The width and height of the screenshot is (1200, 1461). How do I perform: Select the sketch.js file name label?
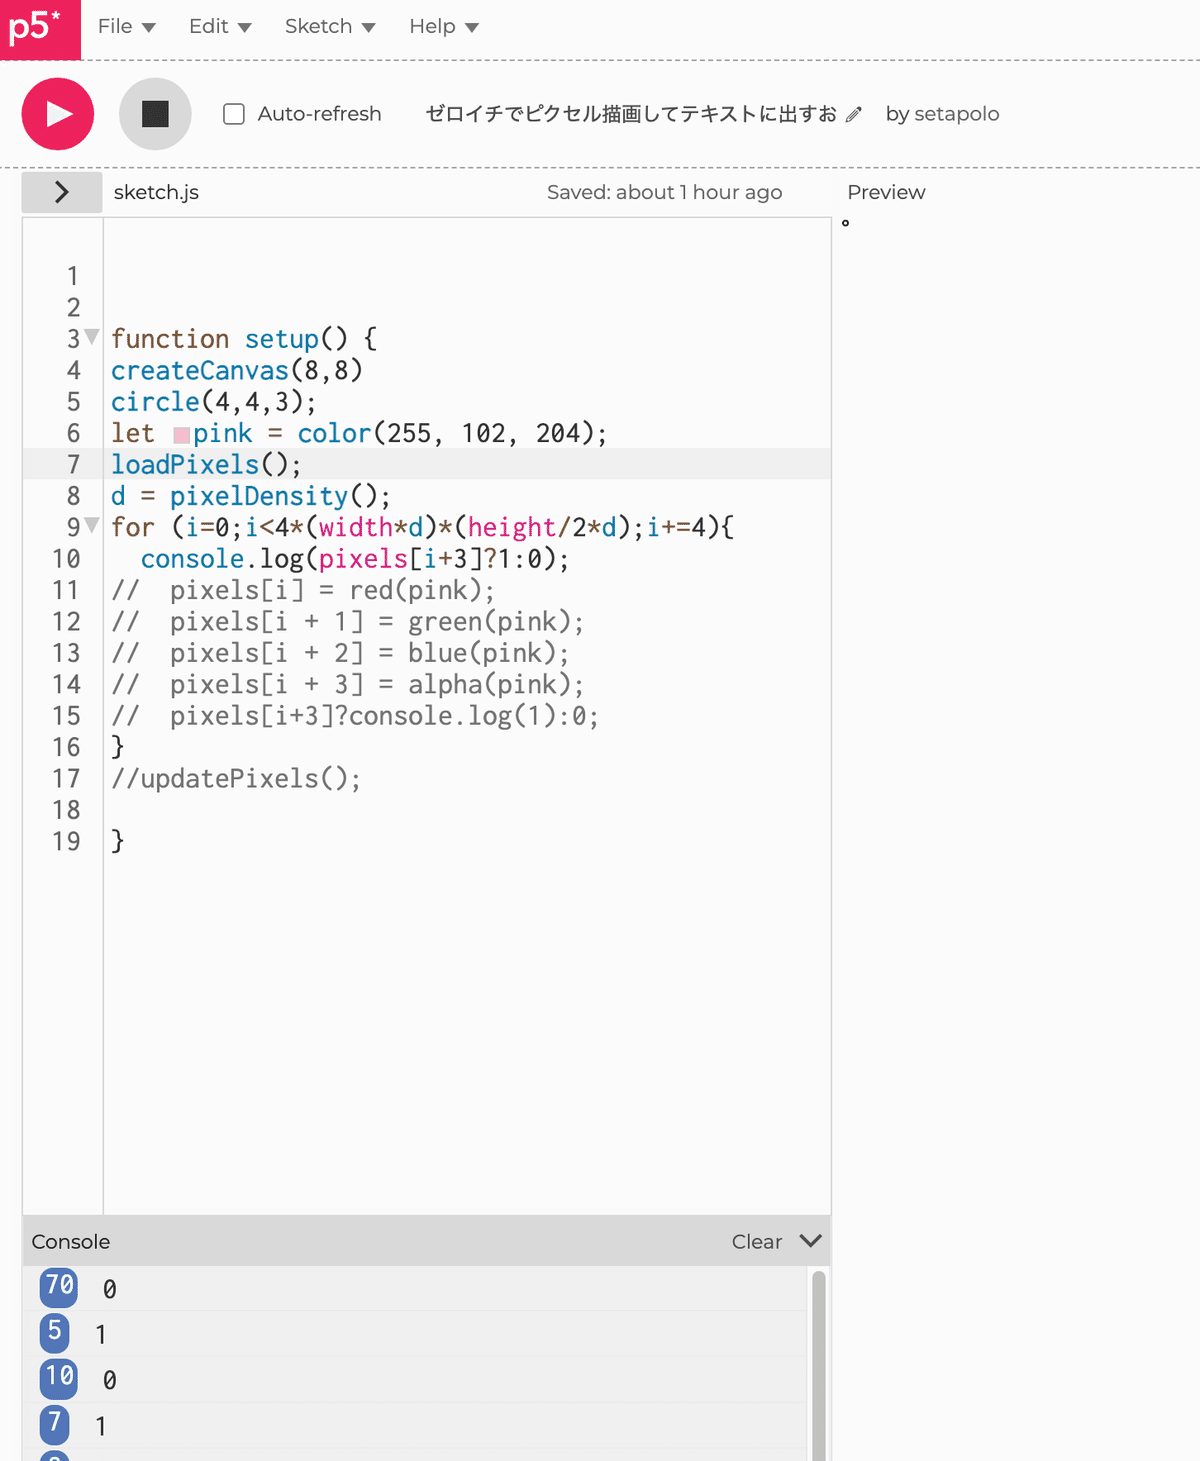coord(156,192)
